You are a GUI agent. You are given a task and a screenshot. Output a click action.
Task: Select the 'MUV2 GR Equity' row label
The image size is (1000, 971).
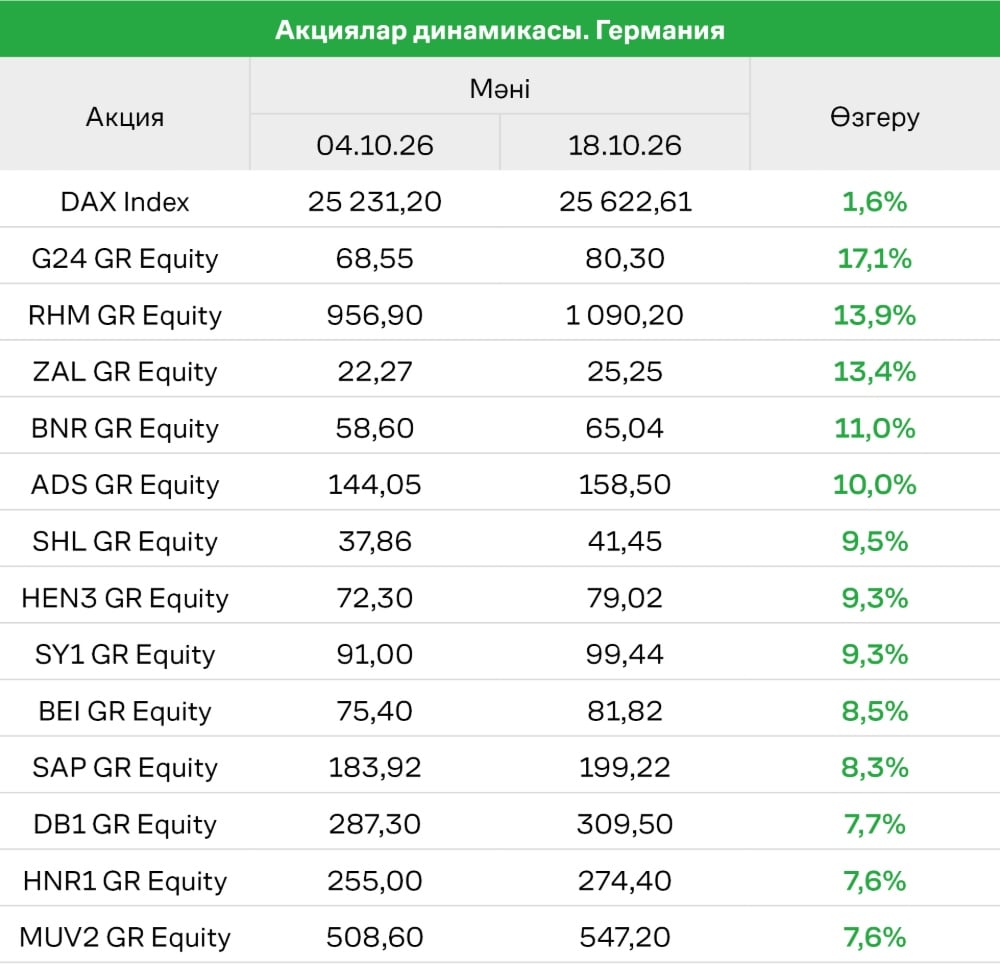pyautogui.click(x=125, y=938)
